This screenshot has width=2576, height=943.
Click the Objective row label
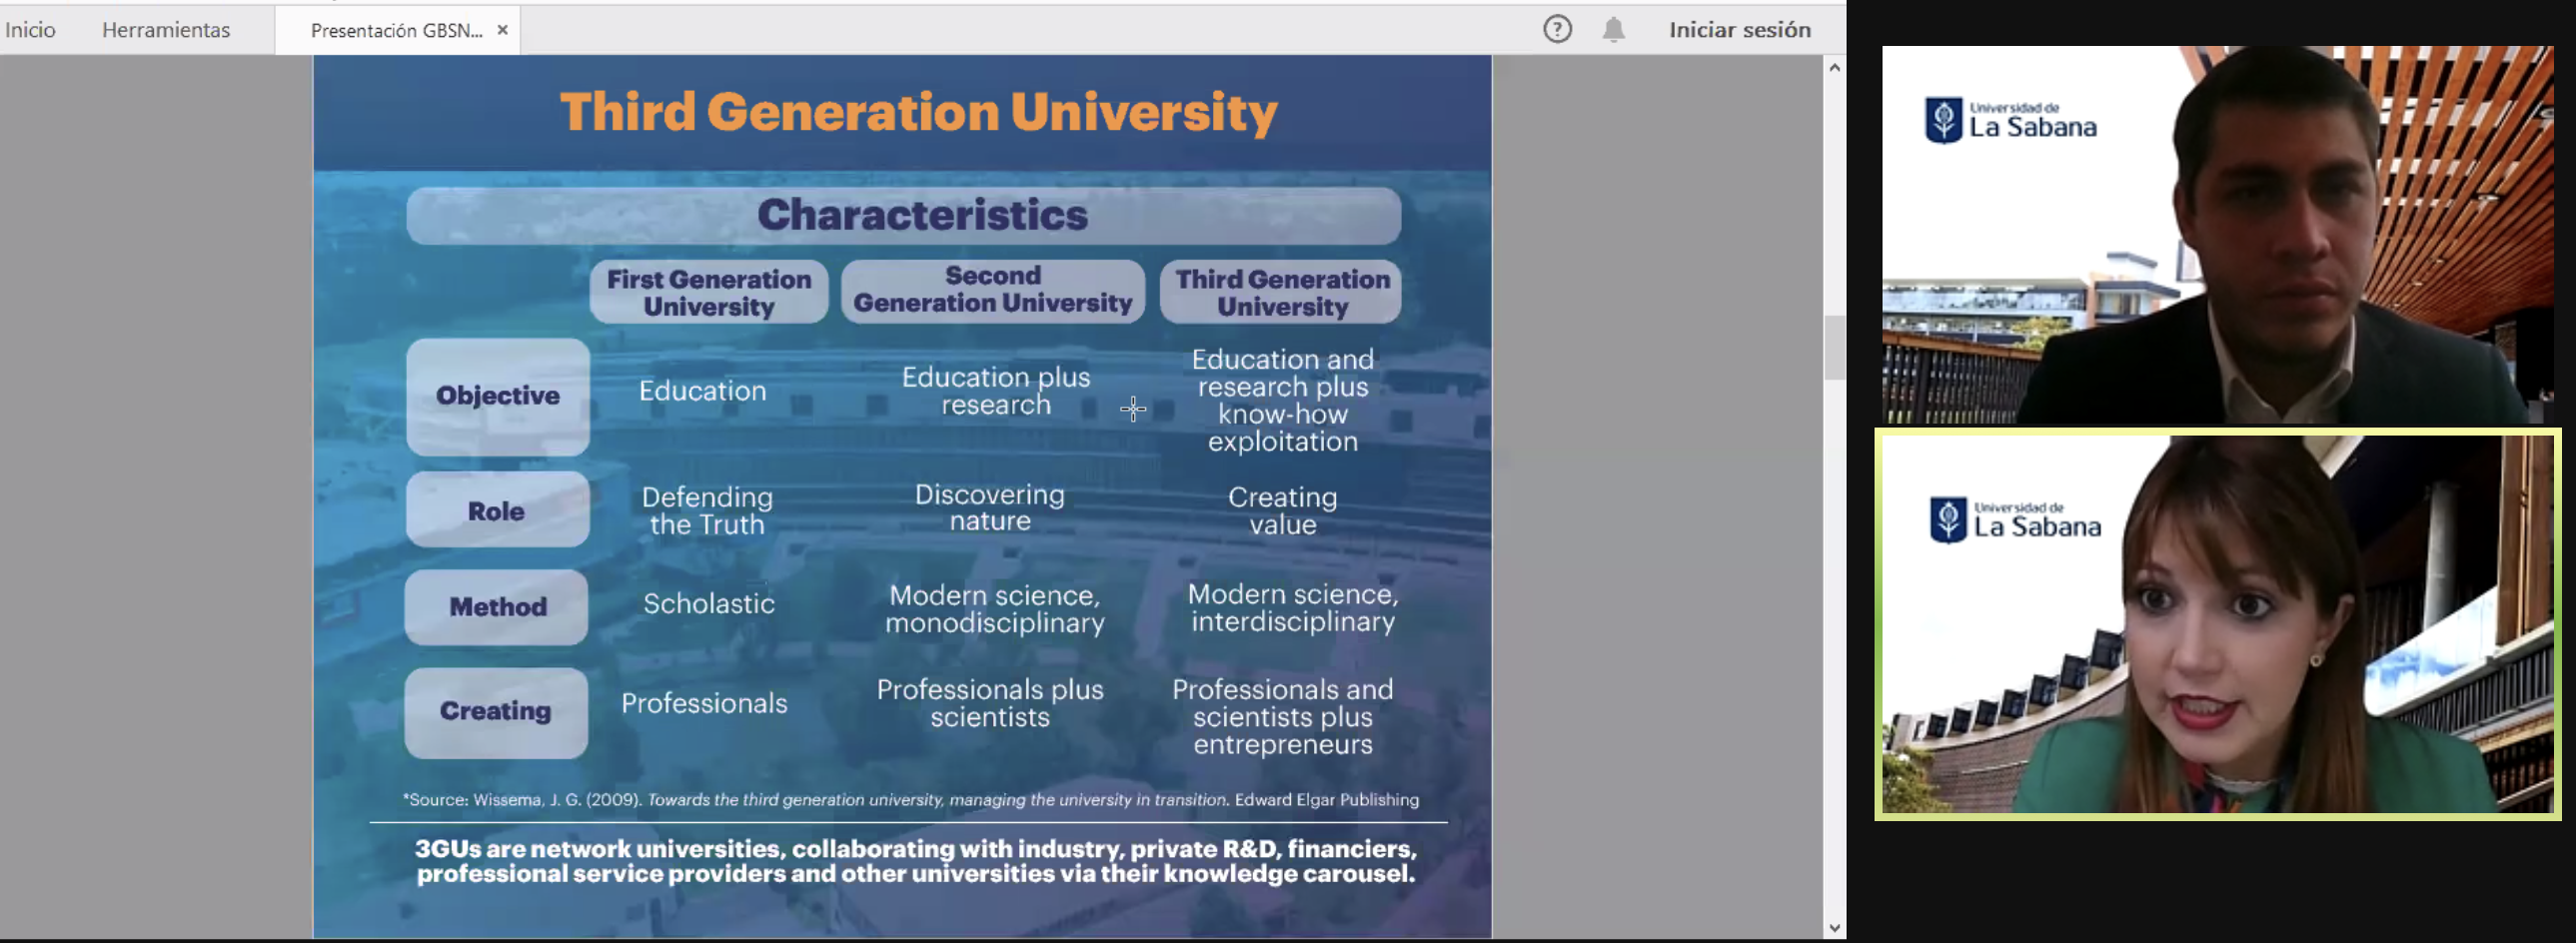pyautogui.click(x=497, y=396)
